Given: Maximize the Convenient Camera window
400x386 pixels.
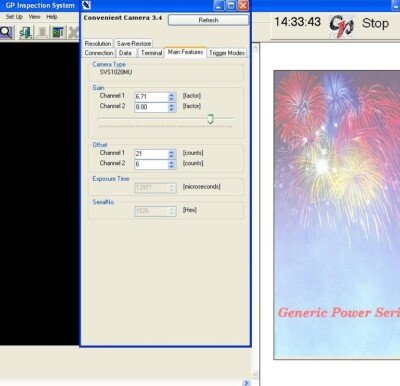Looking at the screenshot, I should (231, 5).
